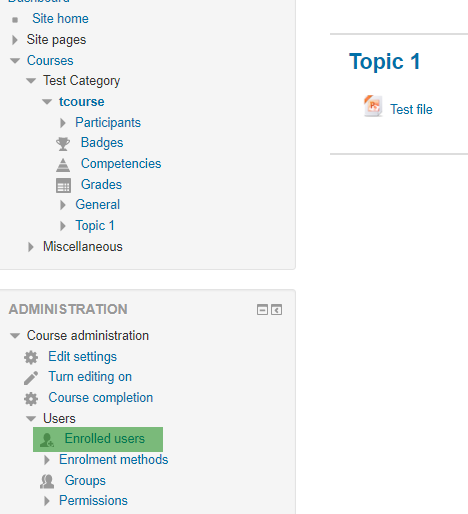Collapse the Courses tree arrow
This screenshot has width=468, height=514.
pyautogui.click(x=15, y=61)
